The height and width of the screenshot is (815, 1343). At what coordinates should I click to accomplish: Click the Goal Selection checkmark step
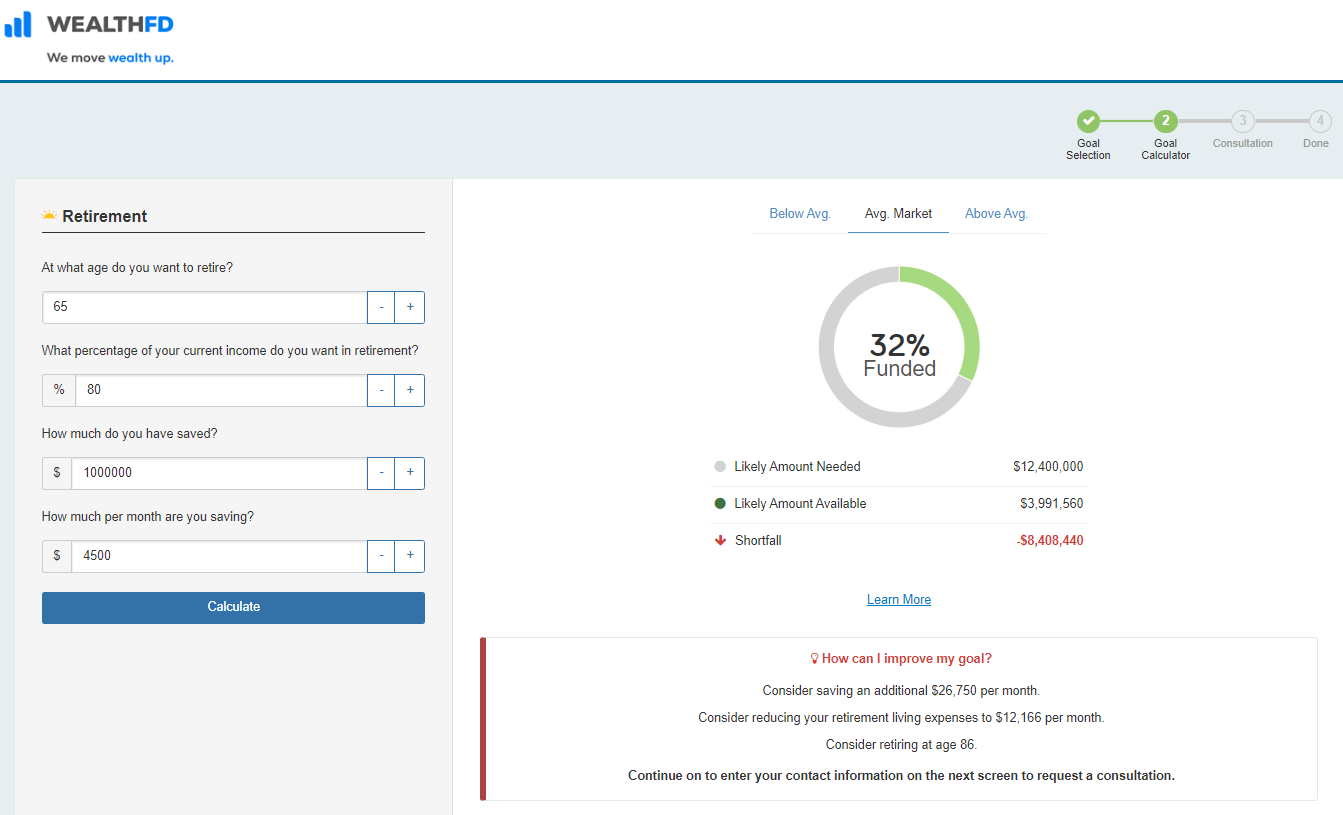(1088, 121)
